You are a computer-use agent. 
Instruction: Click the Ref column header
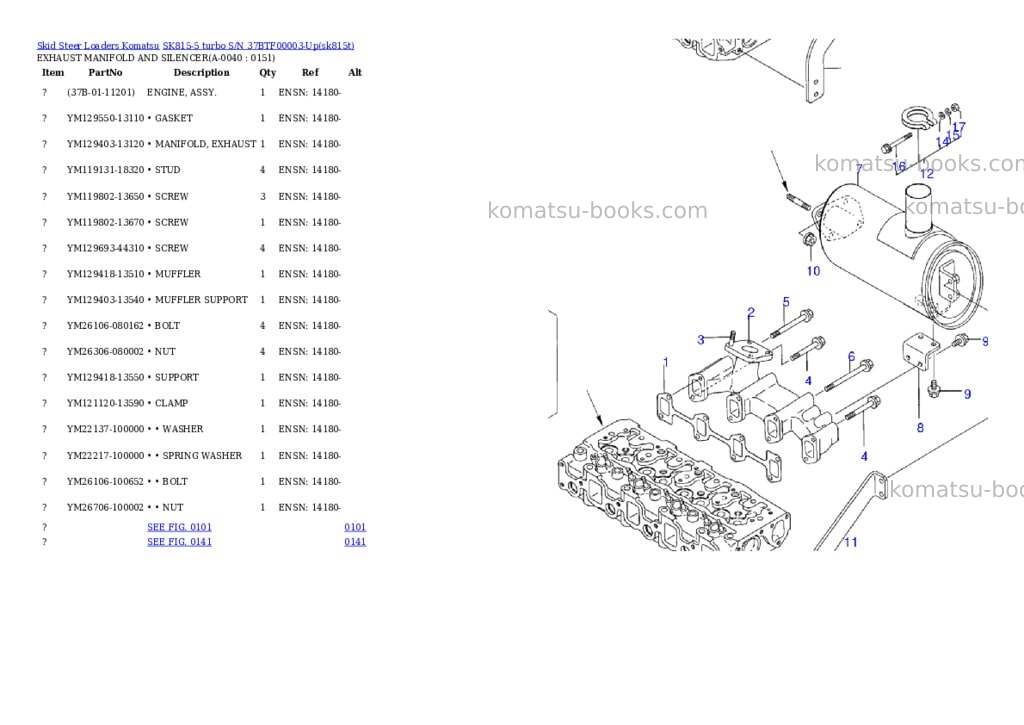pos(310,72)
